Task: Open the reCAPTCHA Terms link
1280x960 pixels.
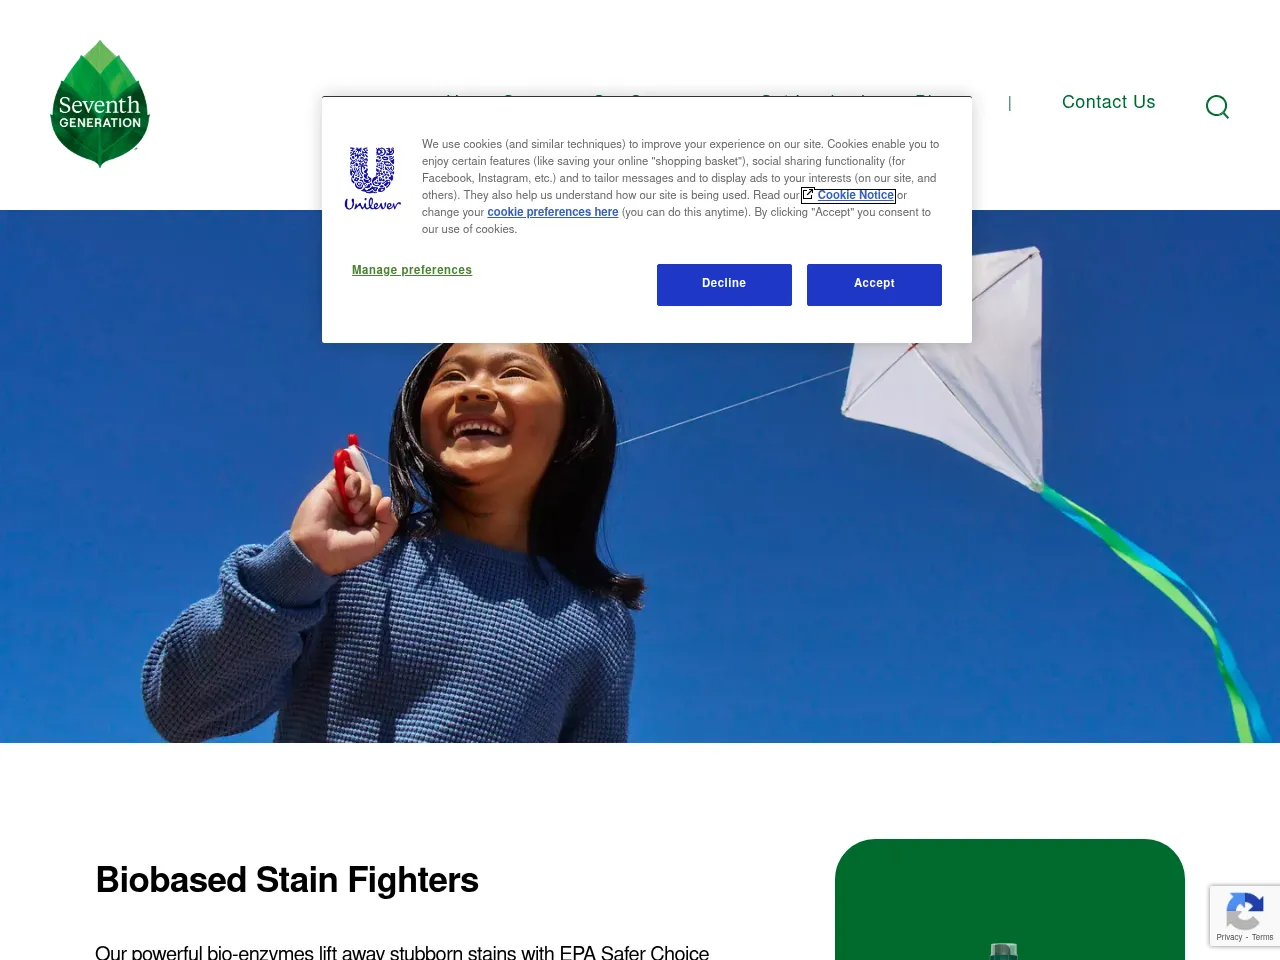Action: [1262, 937]
